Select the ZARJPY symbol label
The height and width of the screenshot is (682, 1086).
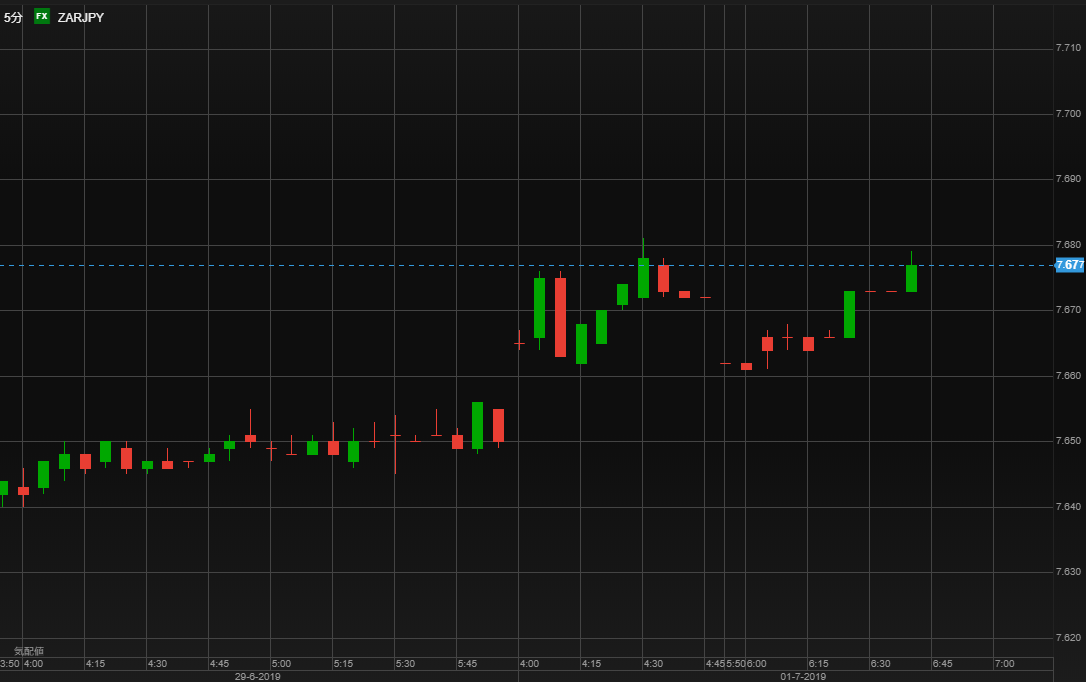(80, 17)
